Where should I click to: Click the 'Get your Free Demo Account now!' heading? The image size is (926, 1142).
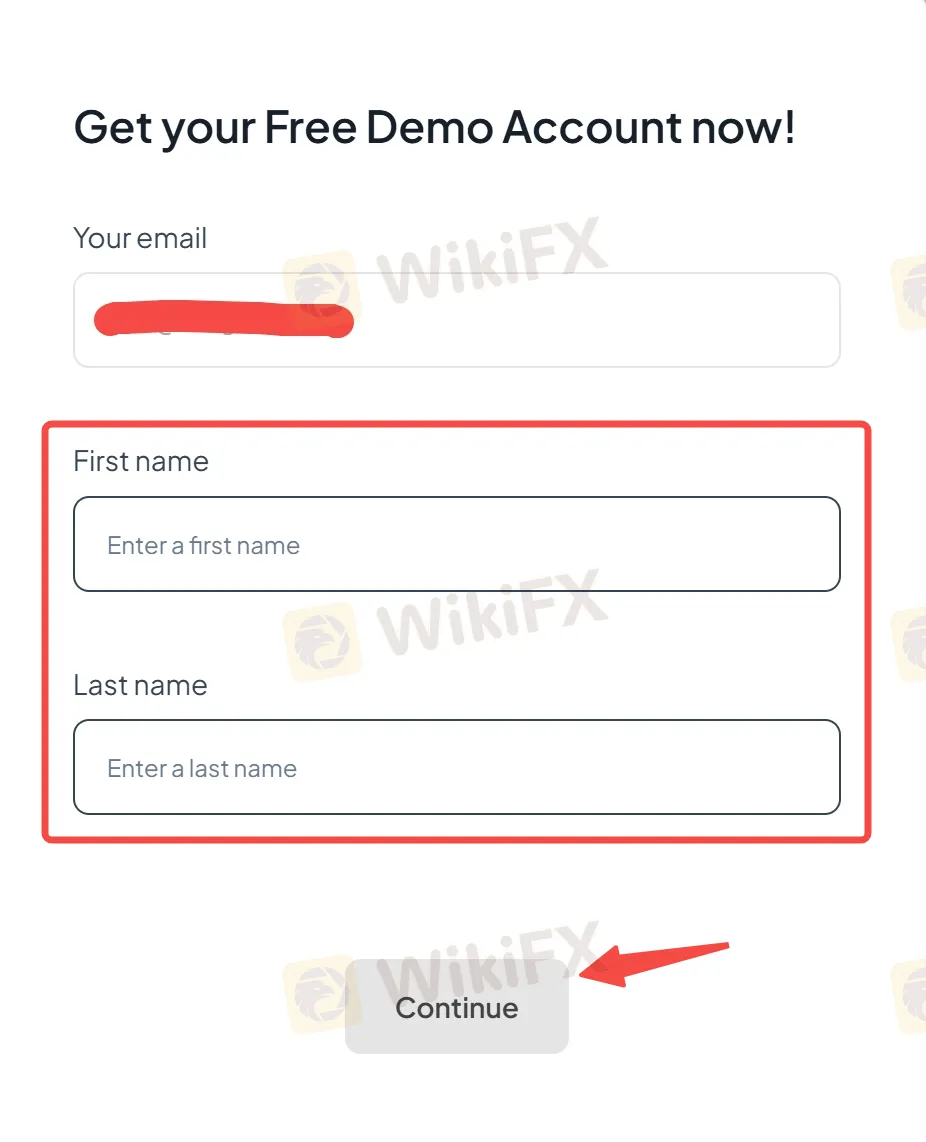tap(434, 129)
